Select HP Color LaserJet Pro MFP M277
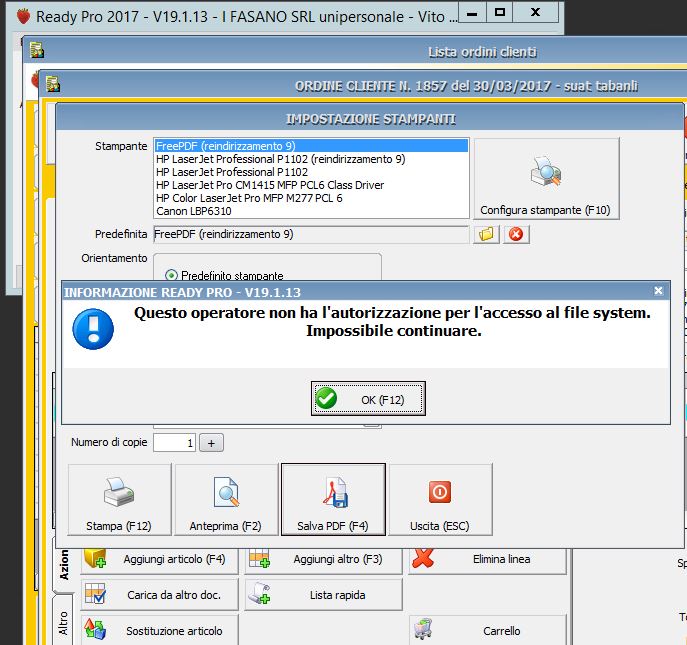The image size is (687, 645). click(311, 198)
